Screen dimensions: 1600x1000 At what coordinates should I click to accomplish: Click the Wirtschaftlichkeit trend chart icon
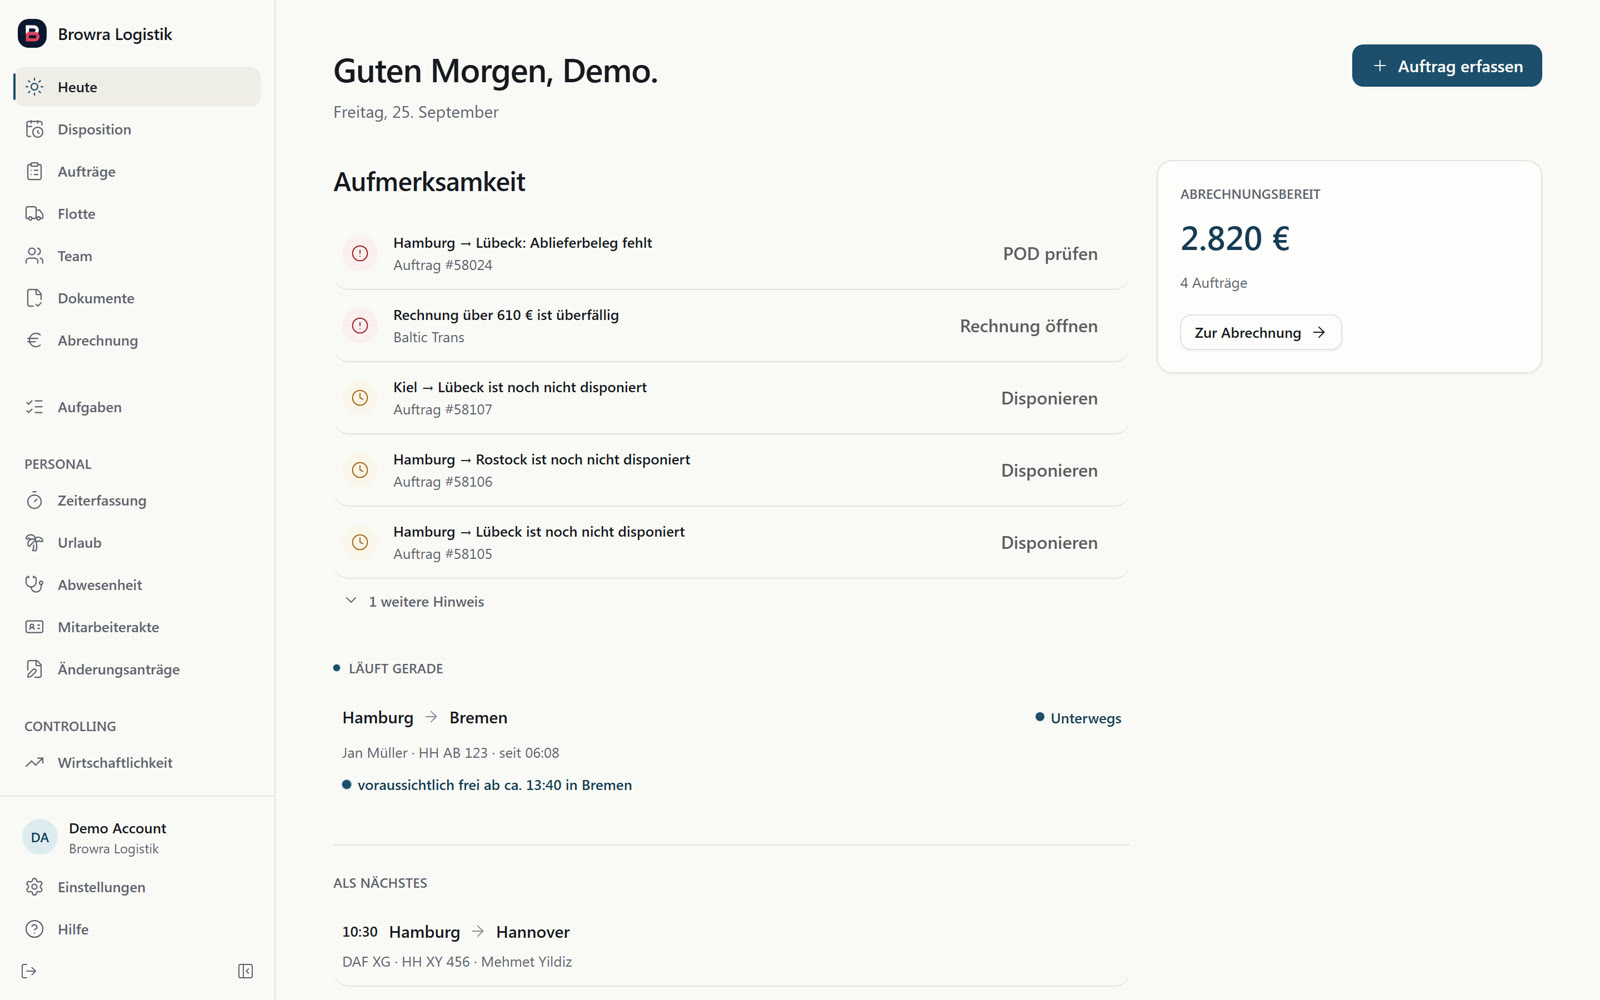point(35,762)
